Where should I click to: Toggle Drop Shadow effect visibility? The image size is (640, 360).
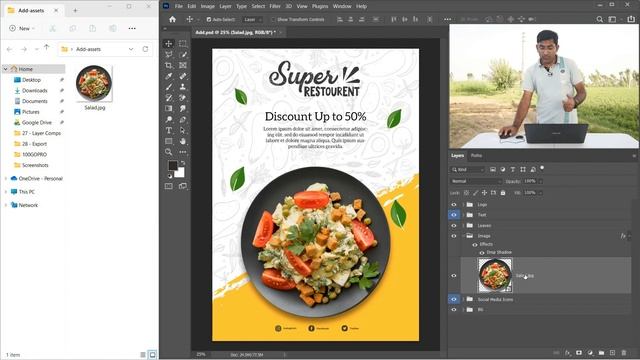482,253
